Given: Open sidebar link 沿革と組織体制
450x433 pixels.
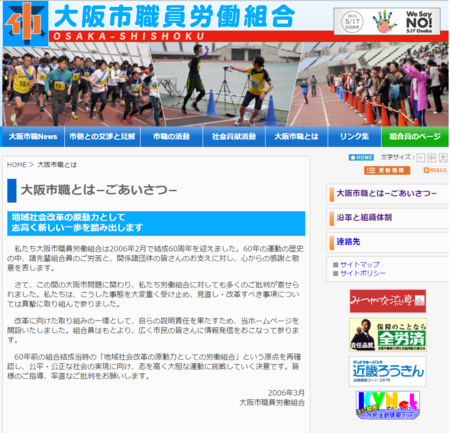Looking at the screenshot, I should coord(364,218).
